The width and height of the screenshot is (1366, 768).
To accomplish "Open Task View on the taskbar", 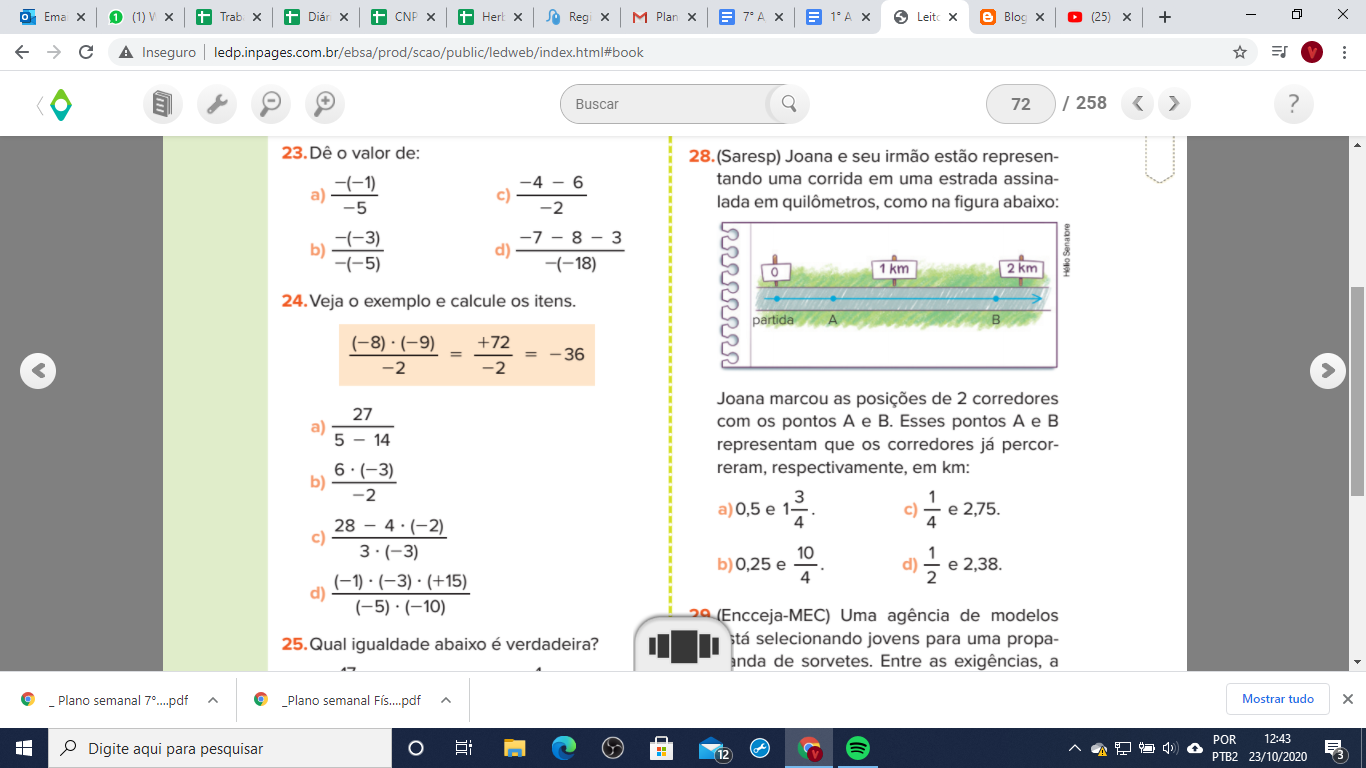I will click(464, 748).
